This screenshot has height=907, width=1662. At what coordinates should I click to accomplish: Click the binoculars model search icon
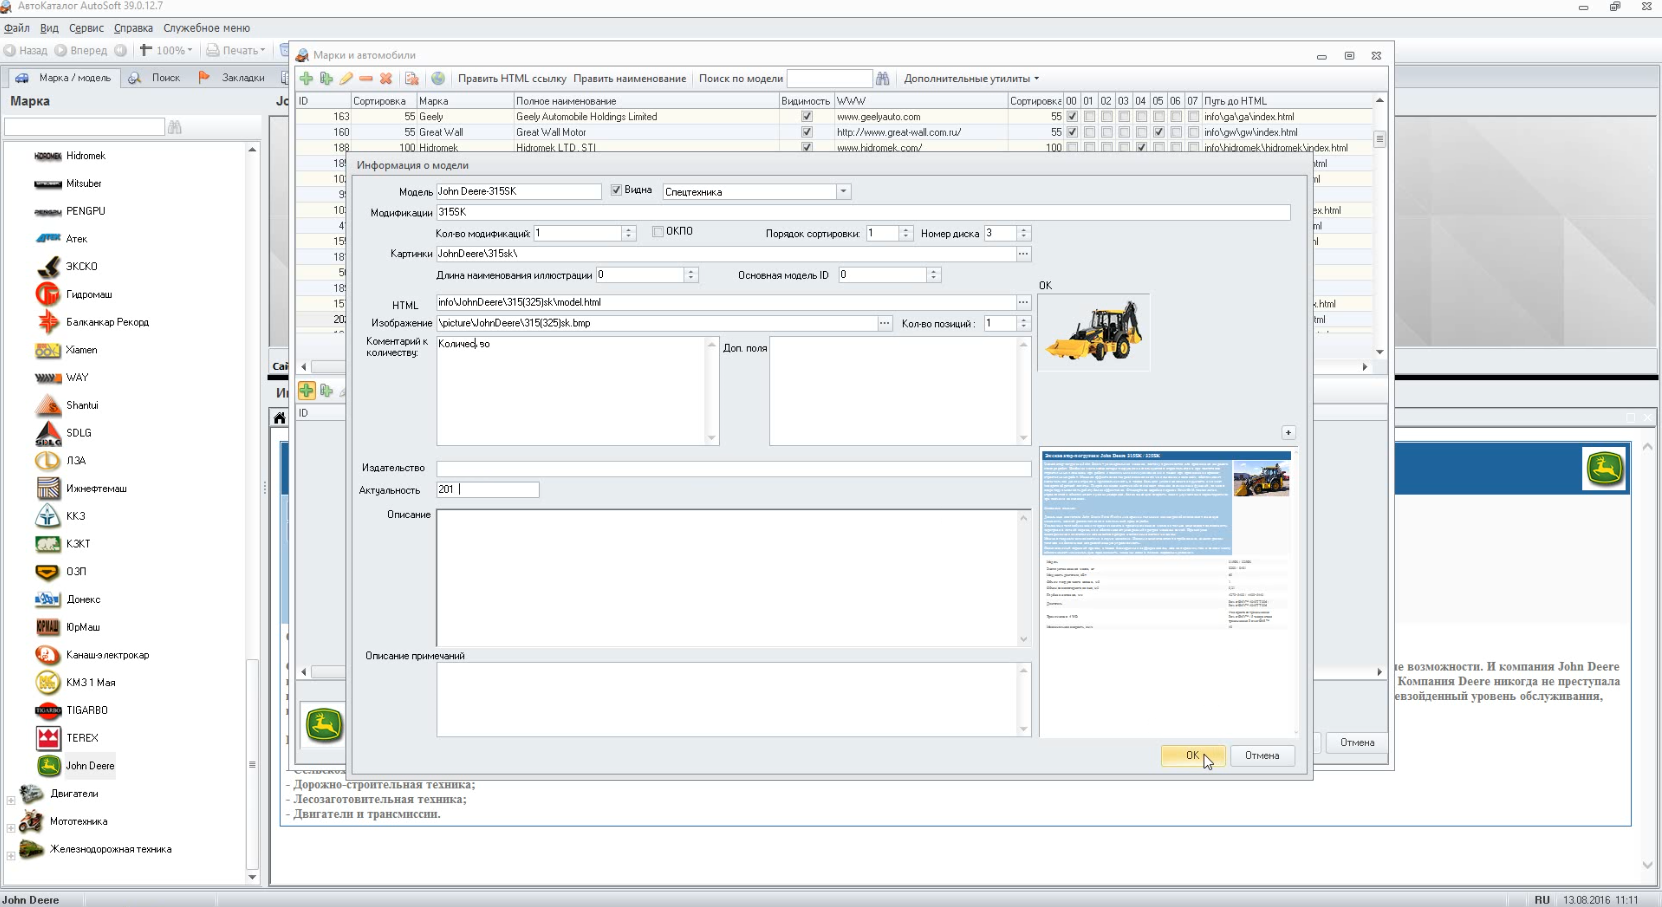pyautogui.click(x=882, y=78)
